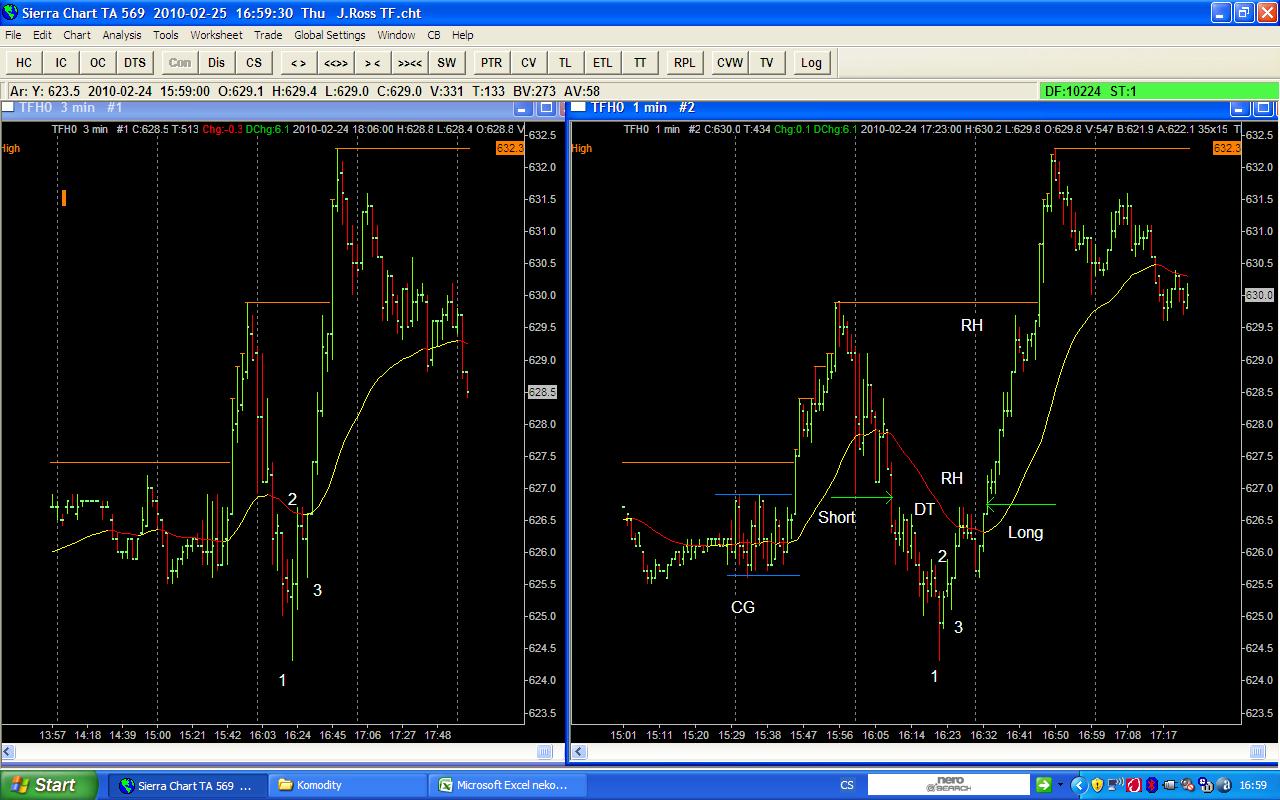
Task: Open the Trade menu
Action: pyautogui.click(x=268, y=35)
